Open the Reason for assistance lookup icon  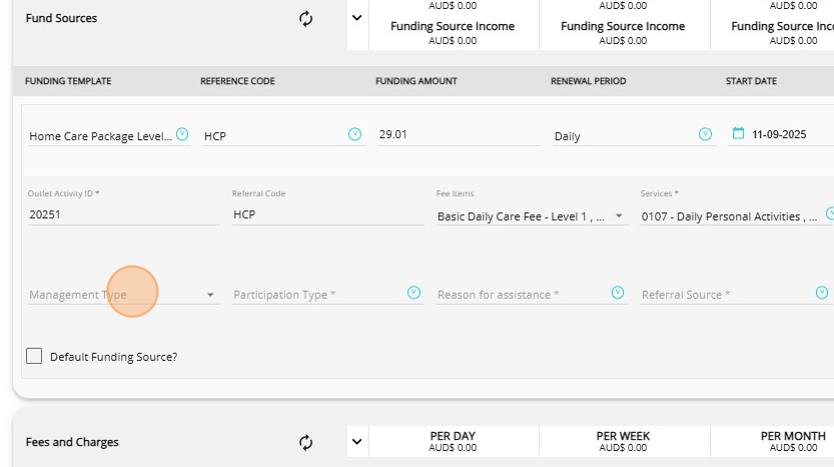click(618, 293)
